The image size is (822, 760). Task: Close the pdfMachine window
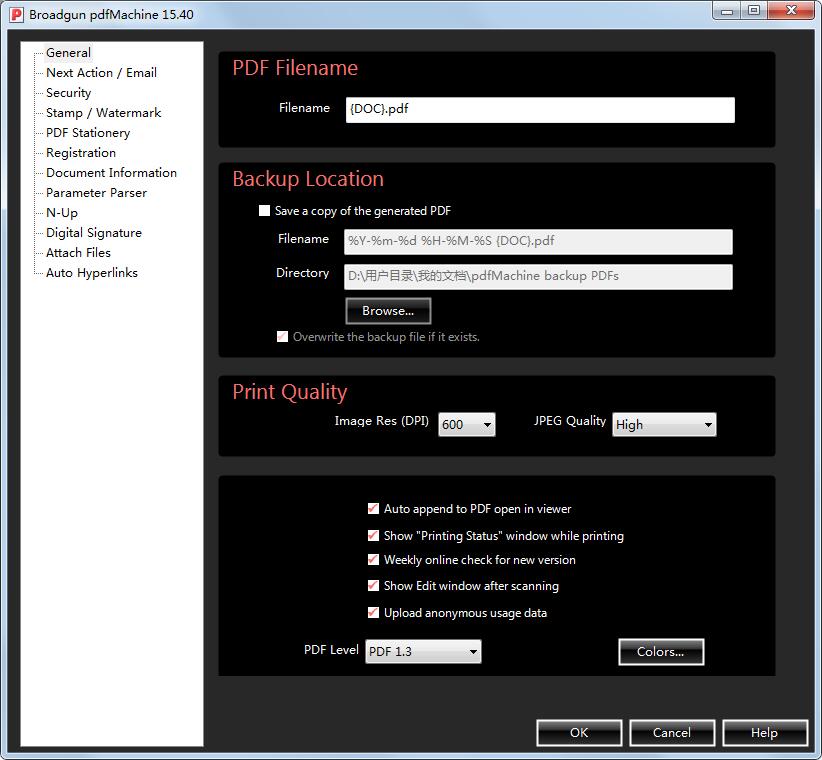(792, 10)
